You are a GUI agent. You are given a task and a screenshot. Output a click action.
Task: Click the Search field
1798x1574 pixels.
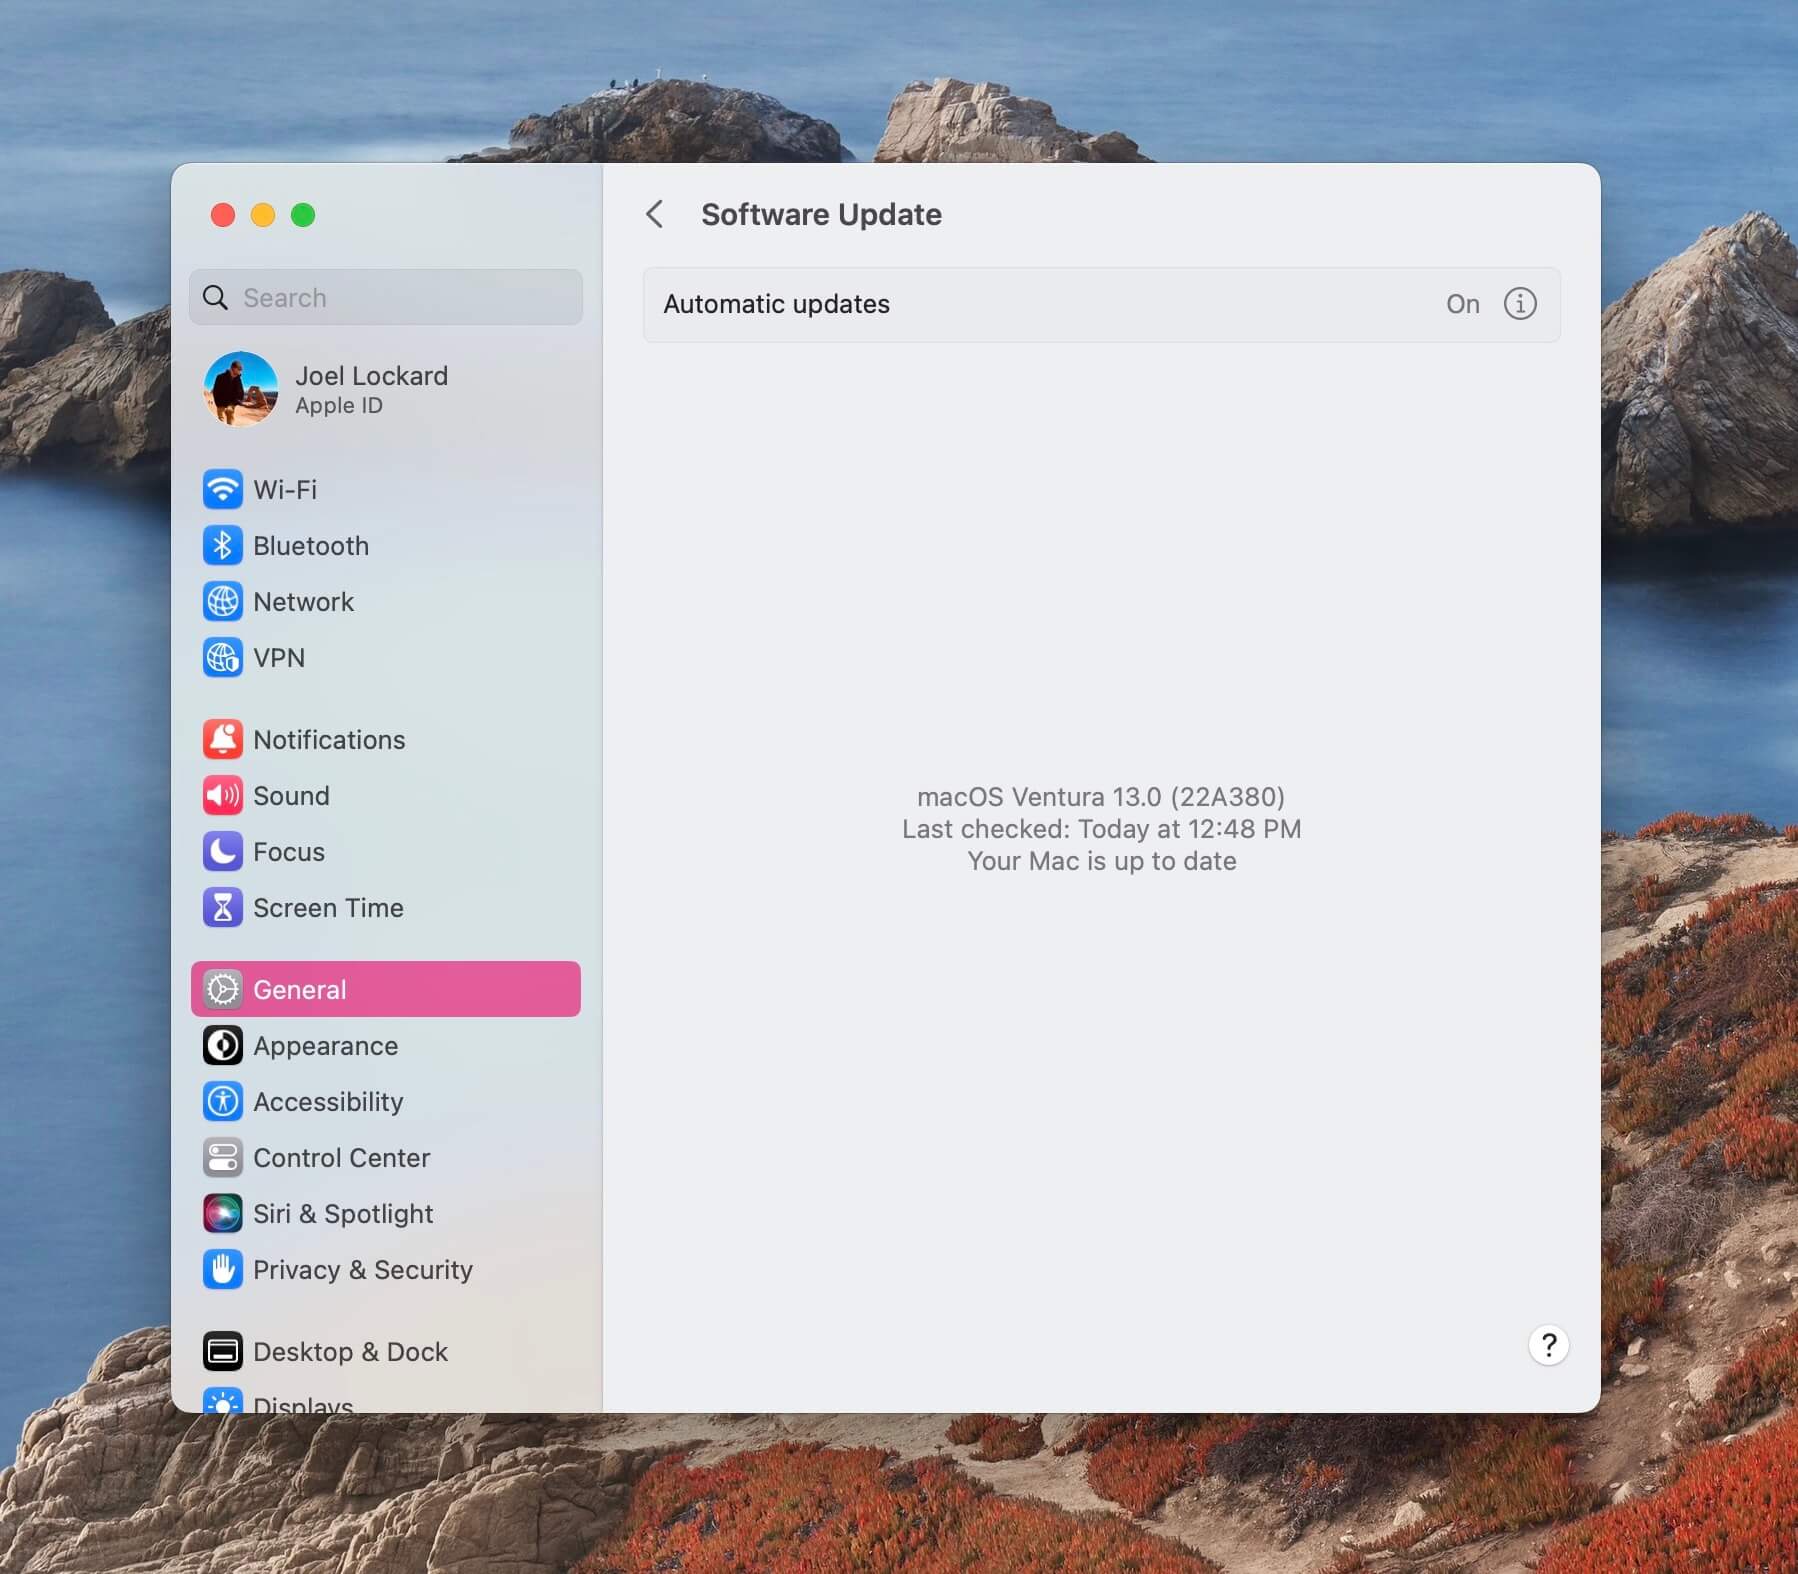tap(386, 297)
